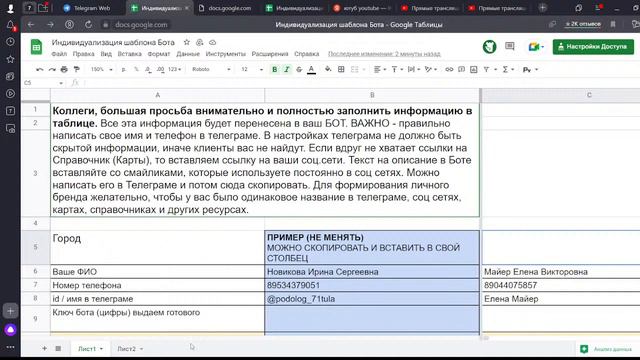The height and width of the screenshot is (360, 640).
Task: Select column A header
Action: point(158,95)
